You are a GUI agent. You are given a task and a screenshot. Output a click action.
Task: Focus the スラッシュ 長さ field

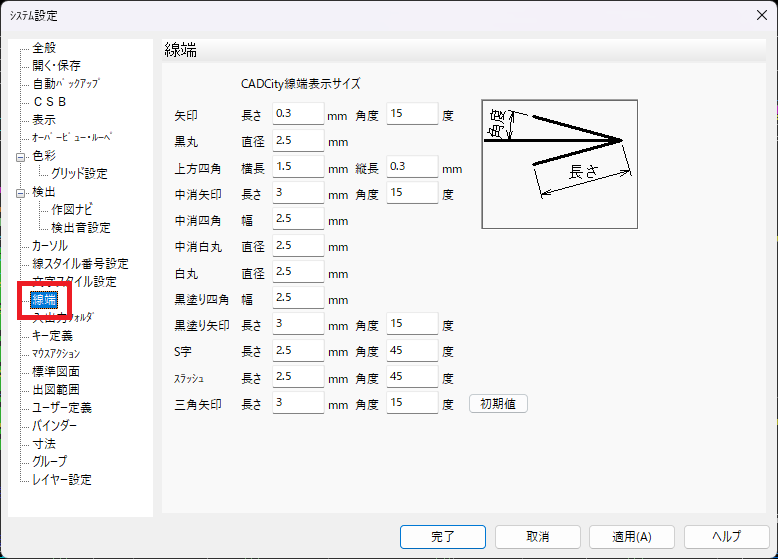(x=298, y=376)
